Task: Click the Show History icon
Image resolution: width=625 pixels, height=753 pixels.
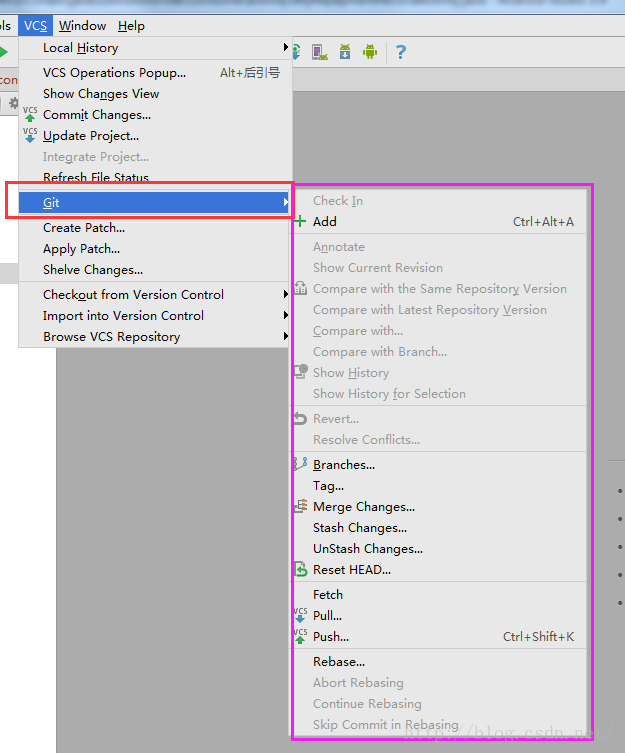Action: point(301,372)
